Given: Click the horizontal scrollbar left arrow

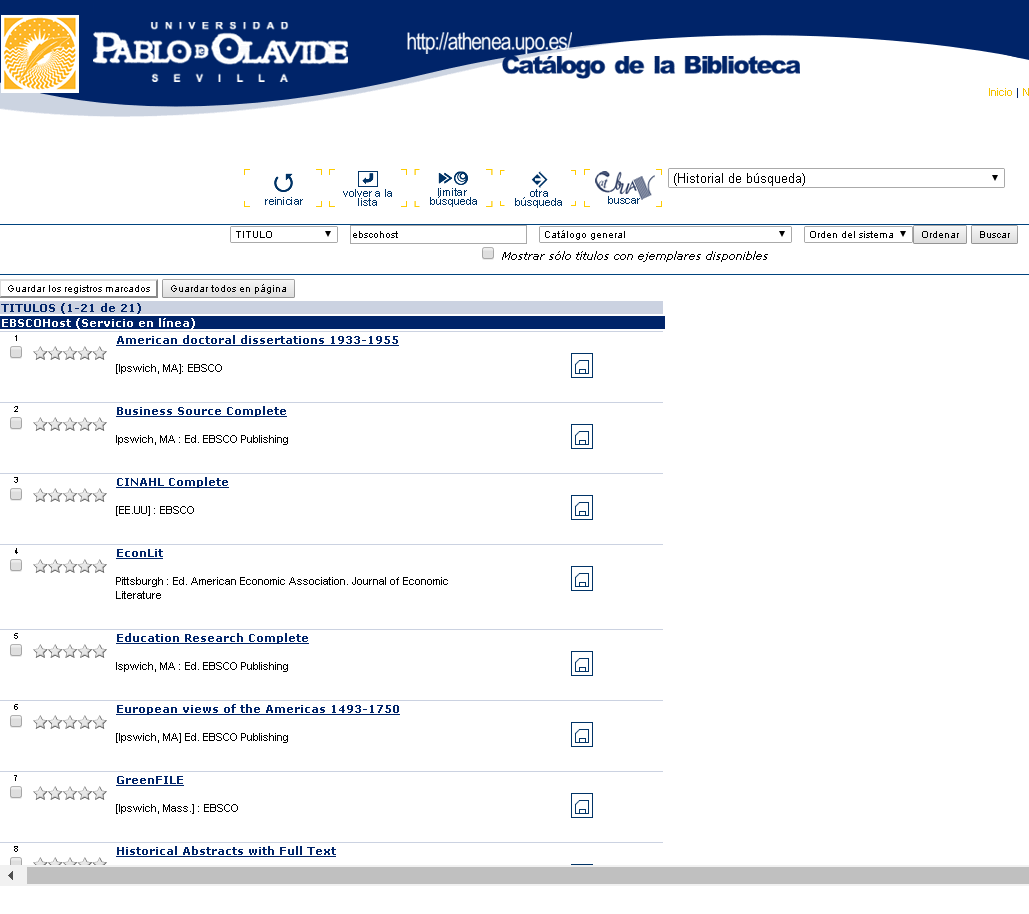Looking at the screenshot, I should [10, 875].
